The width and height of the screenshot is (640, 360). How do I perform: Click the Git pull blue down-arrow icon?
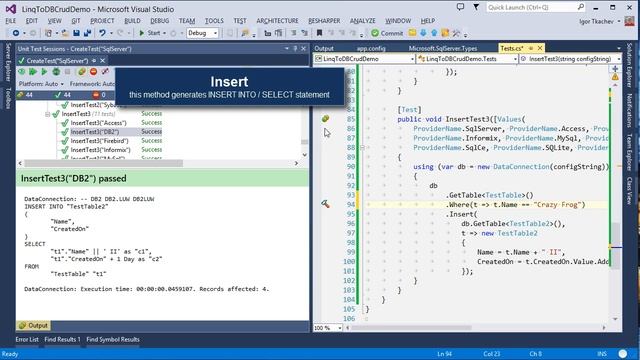(x=423, y=33)
